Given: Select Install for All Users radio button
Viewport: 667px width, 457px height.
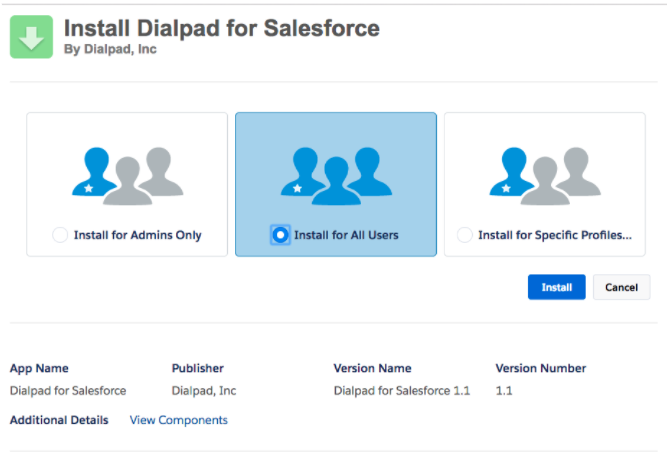Looking at the screenshot, I should click(x=280, y=235).
